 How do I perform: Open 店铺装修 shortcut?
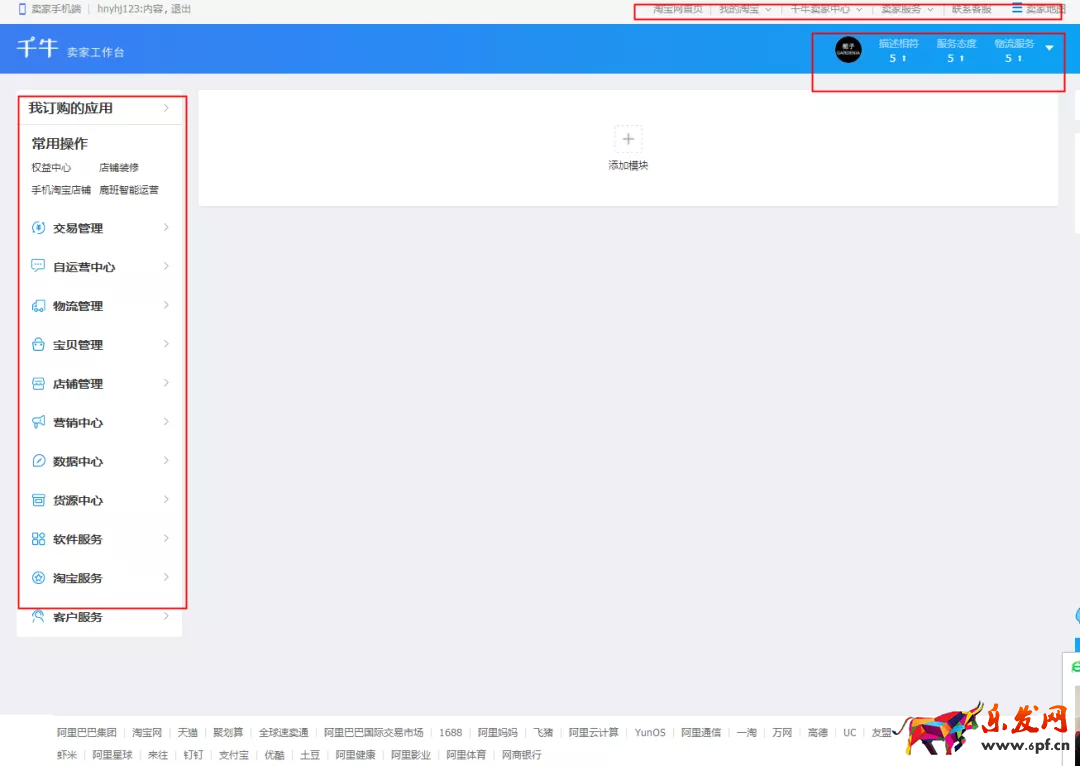(x=118, y=167)
